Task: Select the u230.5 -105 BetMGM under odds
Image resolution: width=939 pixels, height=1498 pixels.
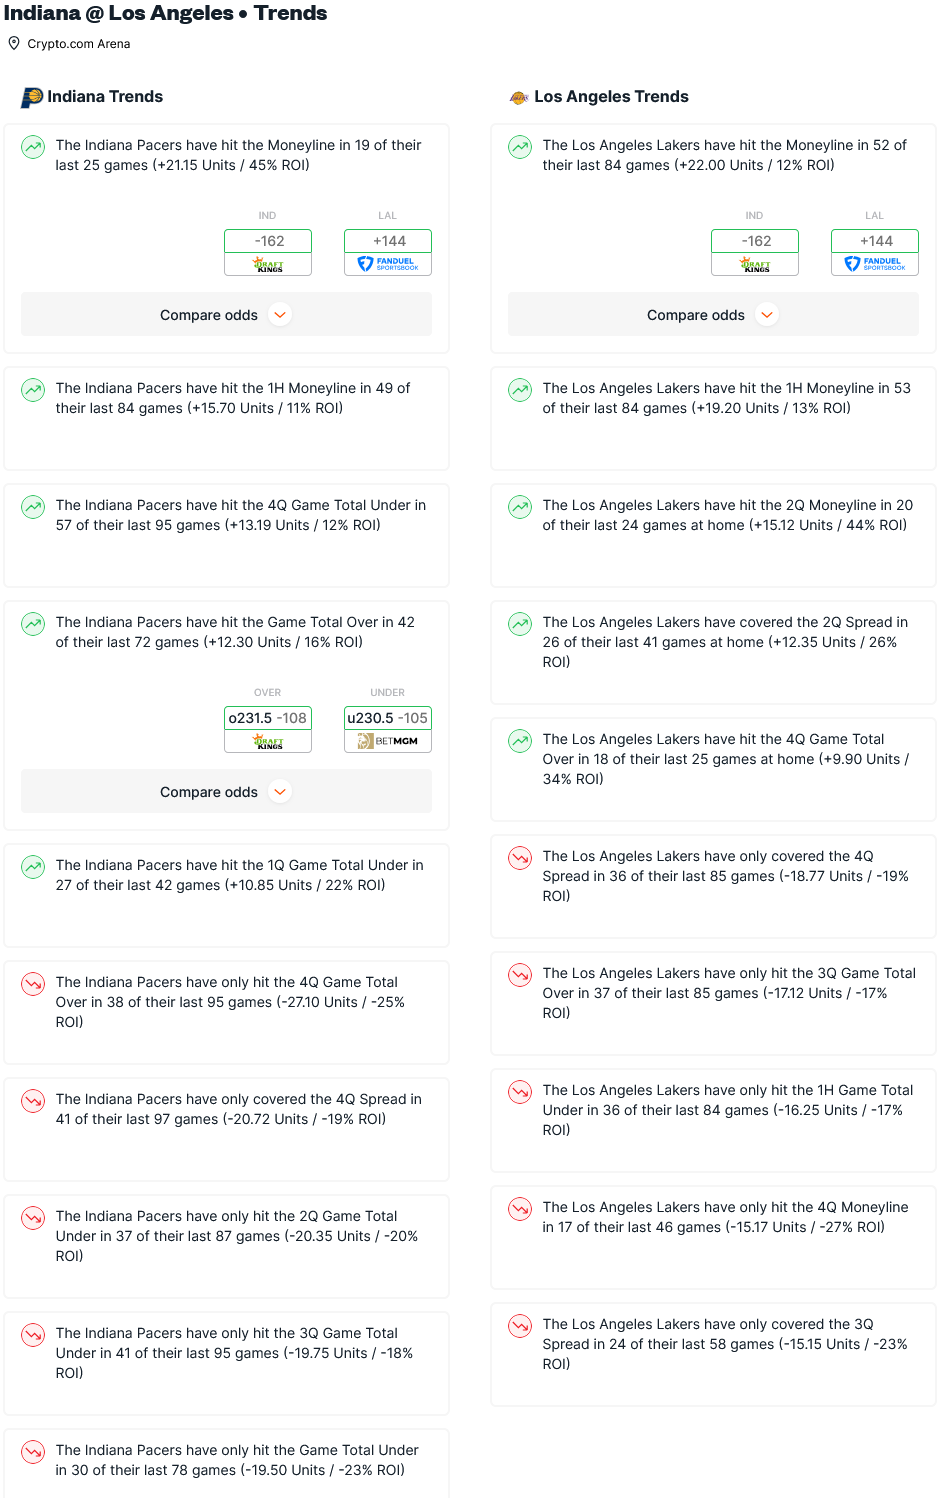Action: 388,729
